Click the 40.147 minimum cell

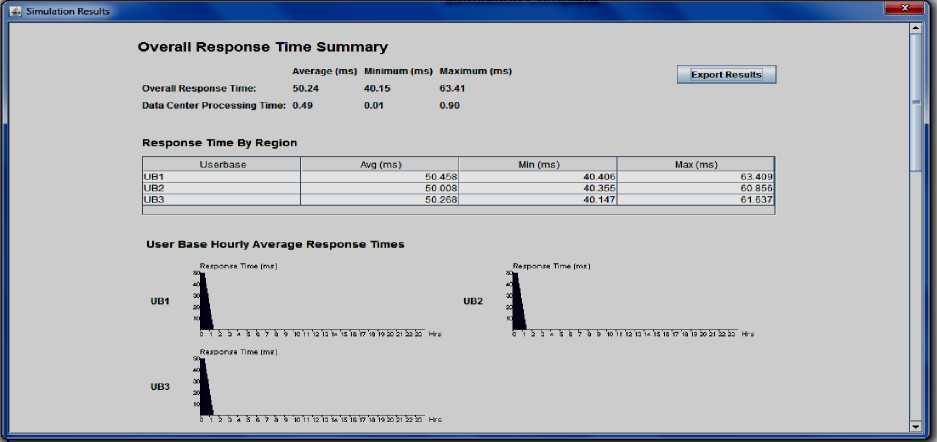[x=538, y=199]
